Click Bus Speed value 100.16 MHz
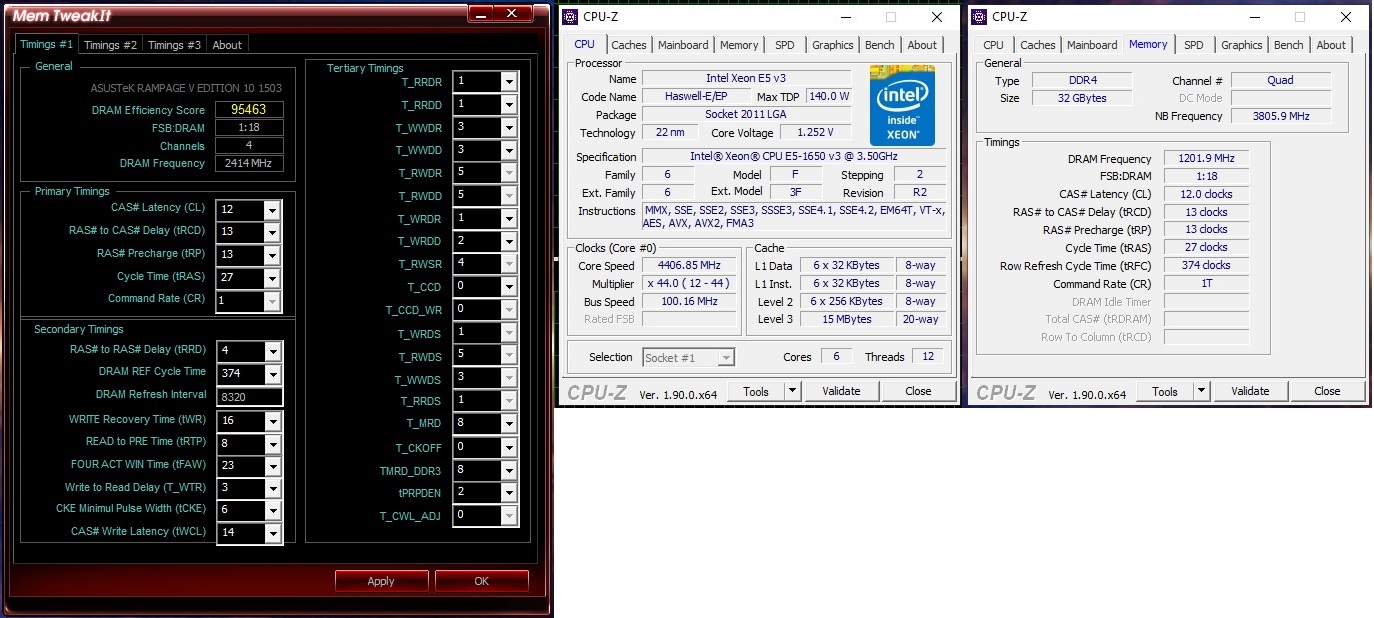The height and width of the screenshot is (618, 1374). (x=690, y=302)
